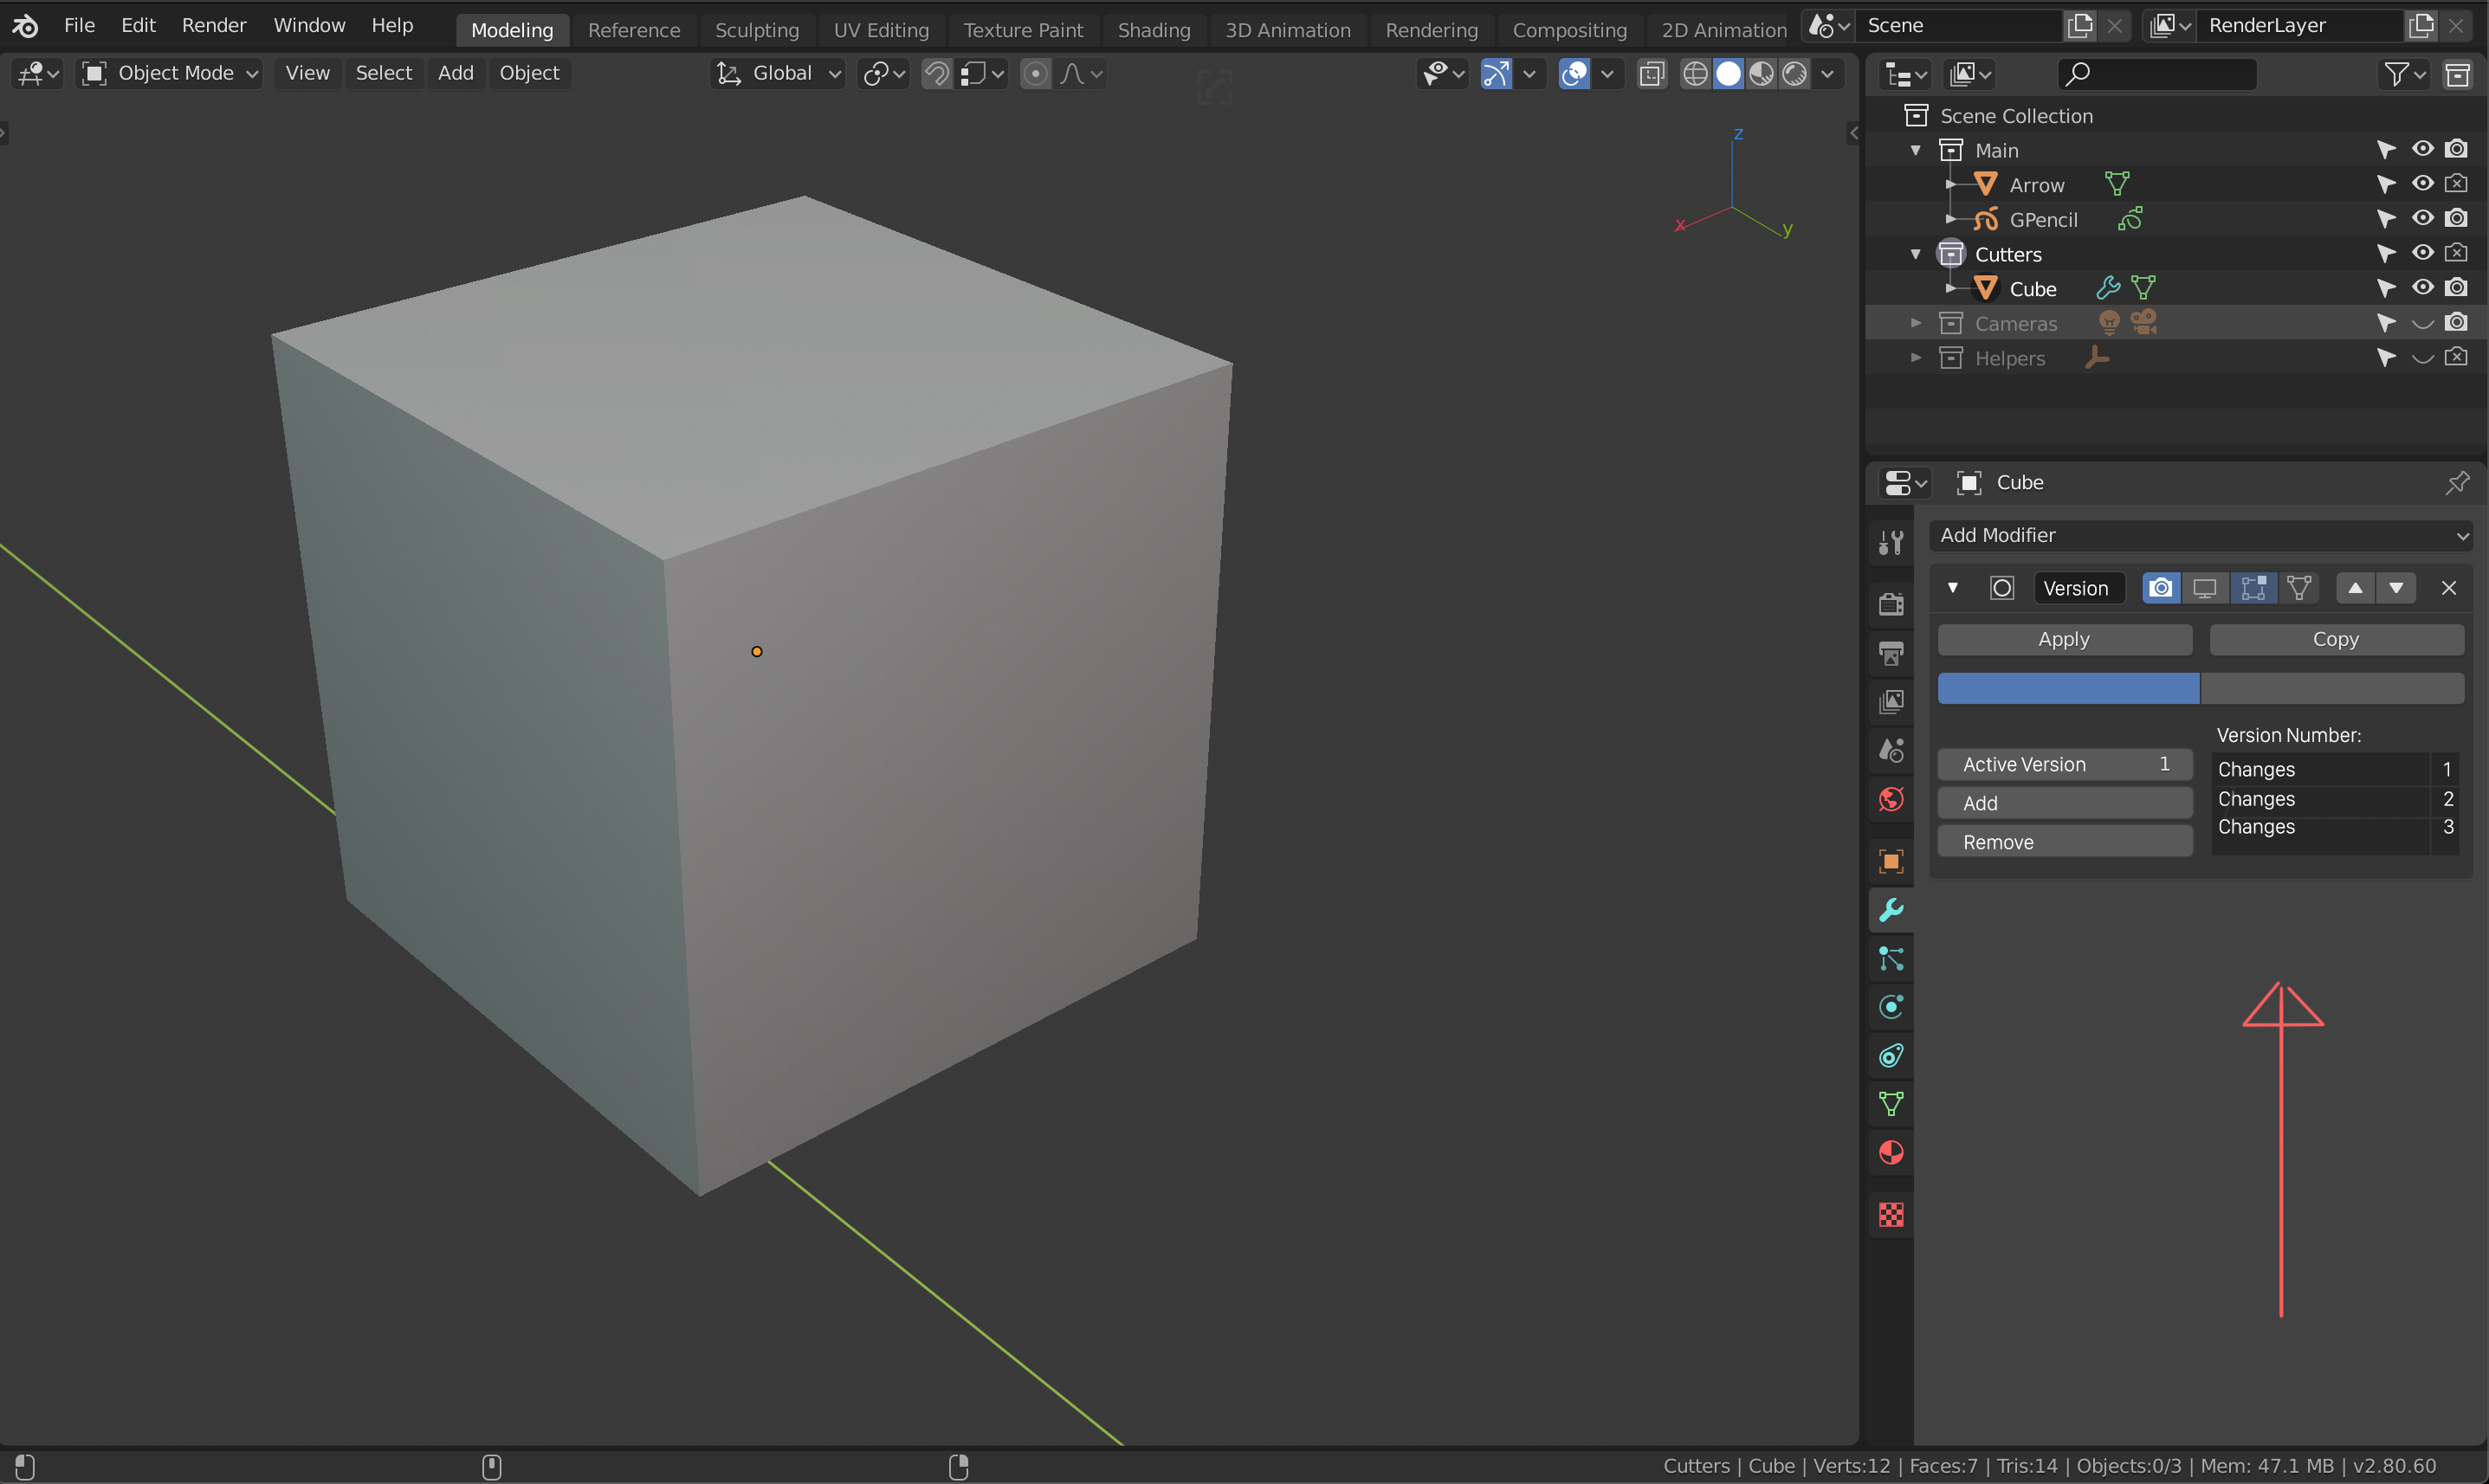
Task: Open the Output properties tab
Action: coord(1890,653)
